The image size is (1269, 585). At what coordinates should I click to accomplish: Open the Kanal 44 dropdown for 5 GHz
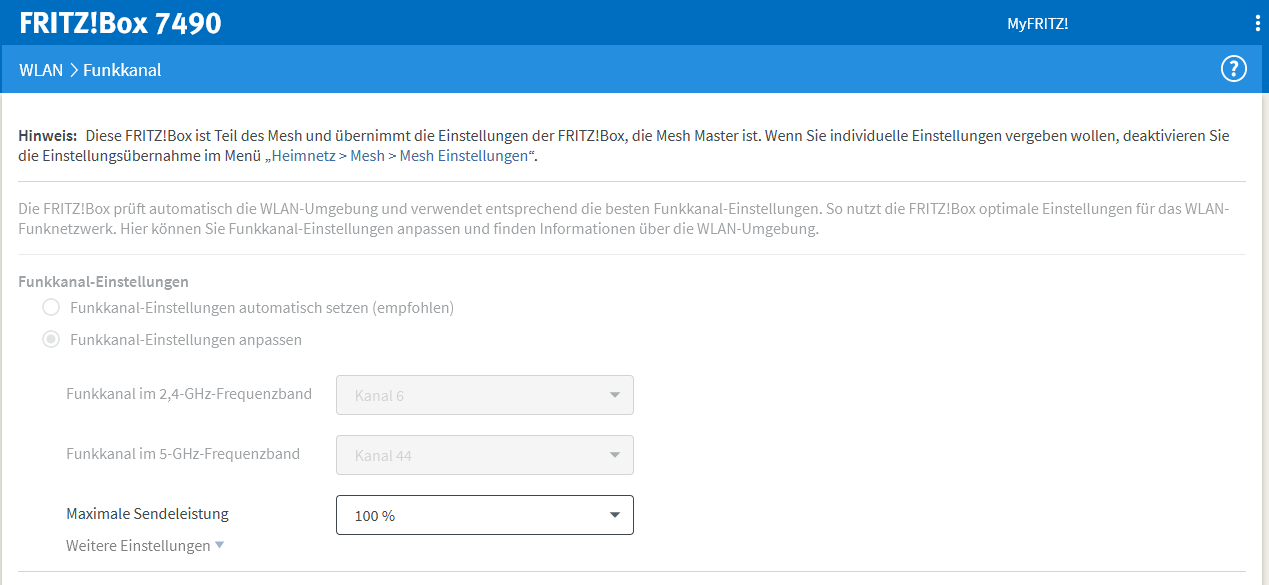click(485, 455)
